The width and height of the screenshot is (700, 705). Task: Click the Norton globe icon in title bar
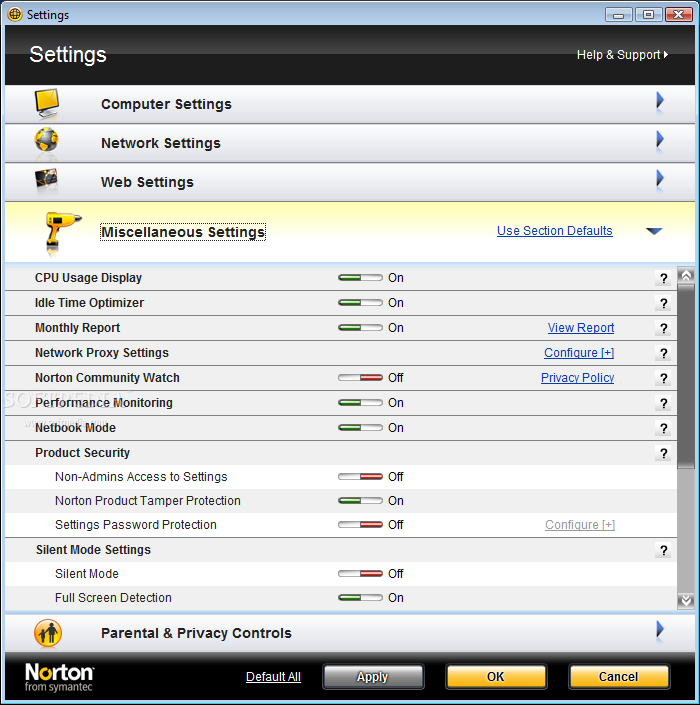pos(15,14)
